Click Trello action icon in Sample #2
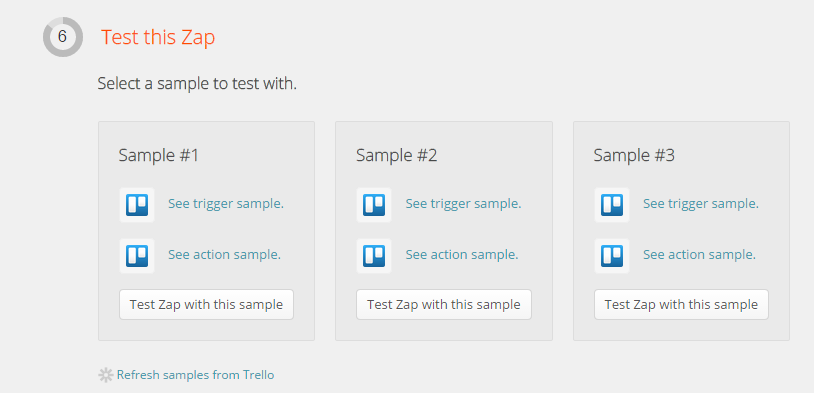The width and height of the screenshot is (814, 393). tap(374, 255)
